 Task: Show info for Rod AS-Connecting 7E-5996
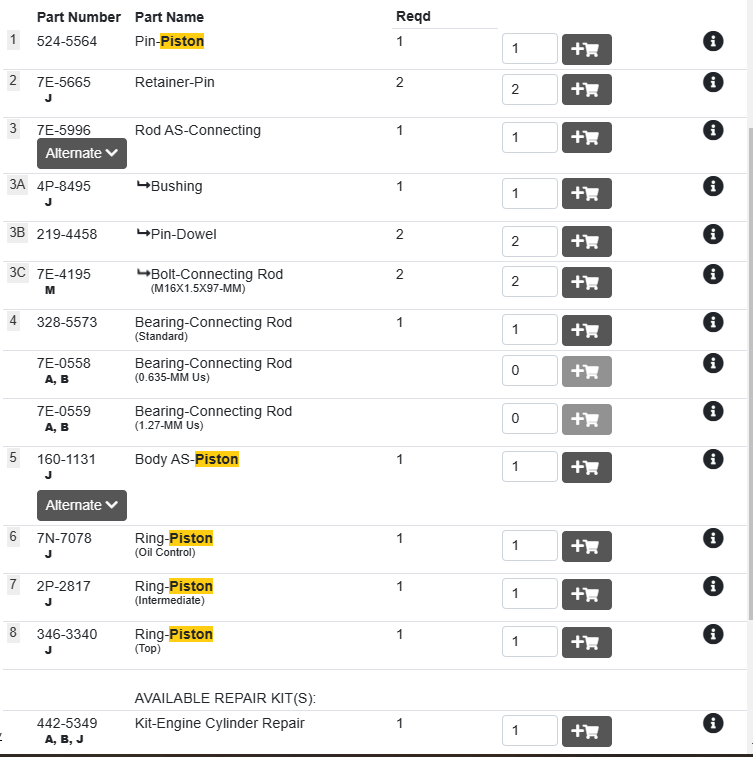(x=713, y=130)
